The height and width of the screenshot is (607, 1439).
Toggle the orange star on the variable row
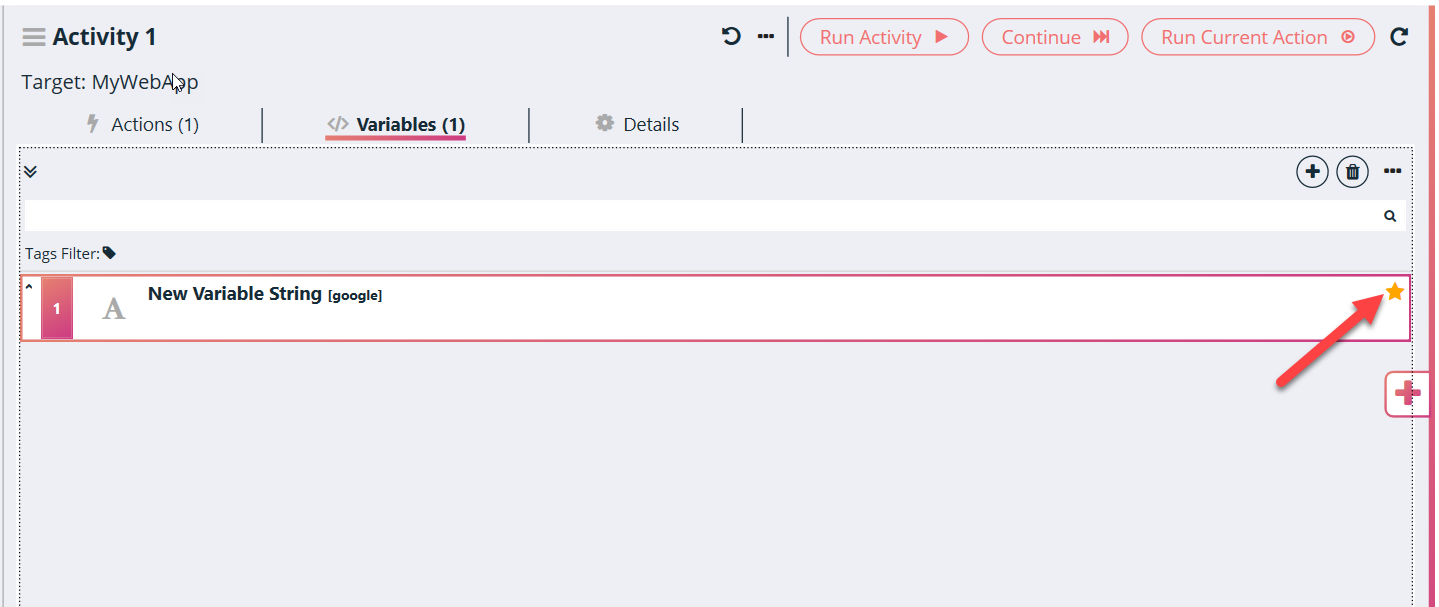(1395, 292)
